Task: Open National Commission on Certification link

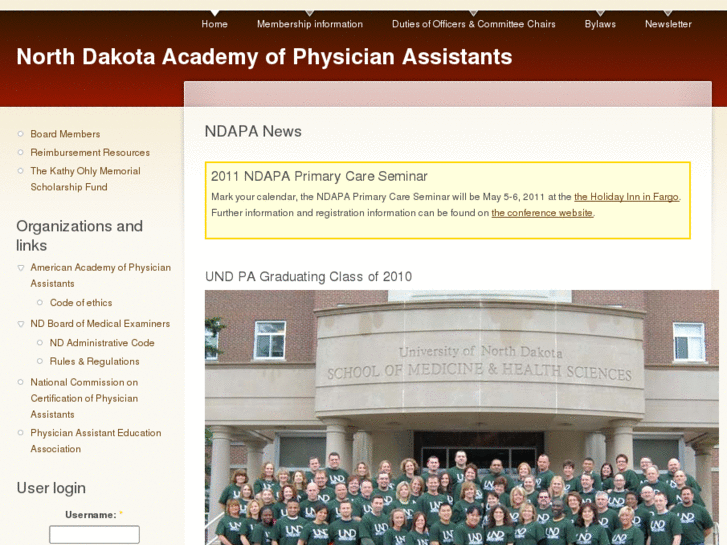Action: click(x=84, y=398)
